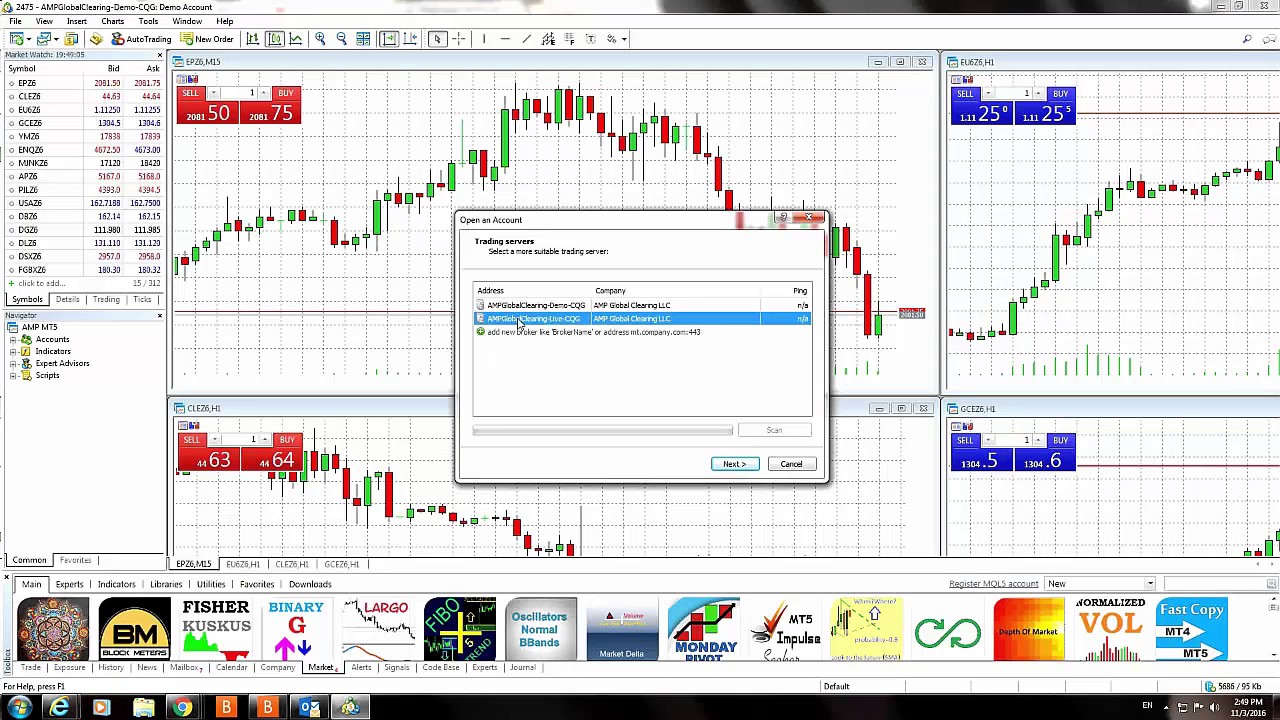Open the shapes tool dropdown arrow
This screenshot has height=720, width=1280.
coord(623,39)
